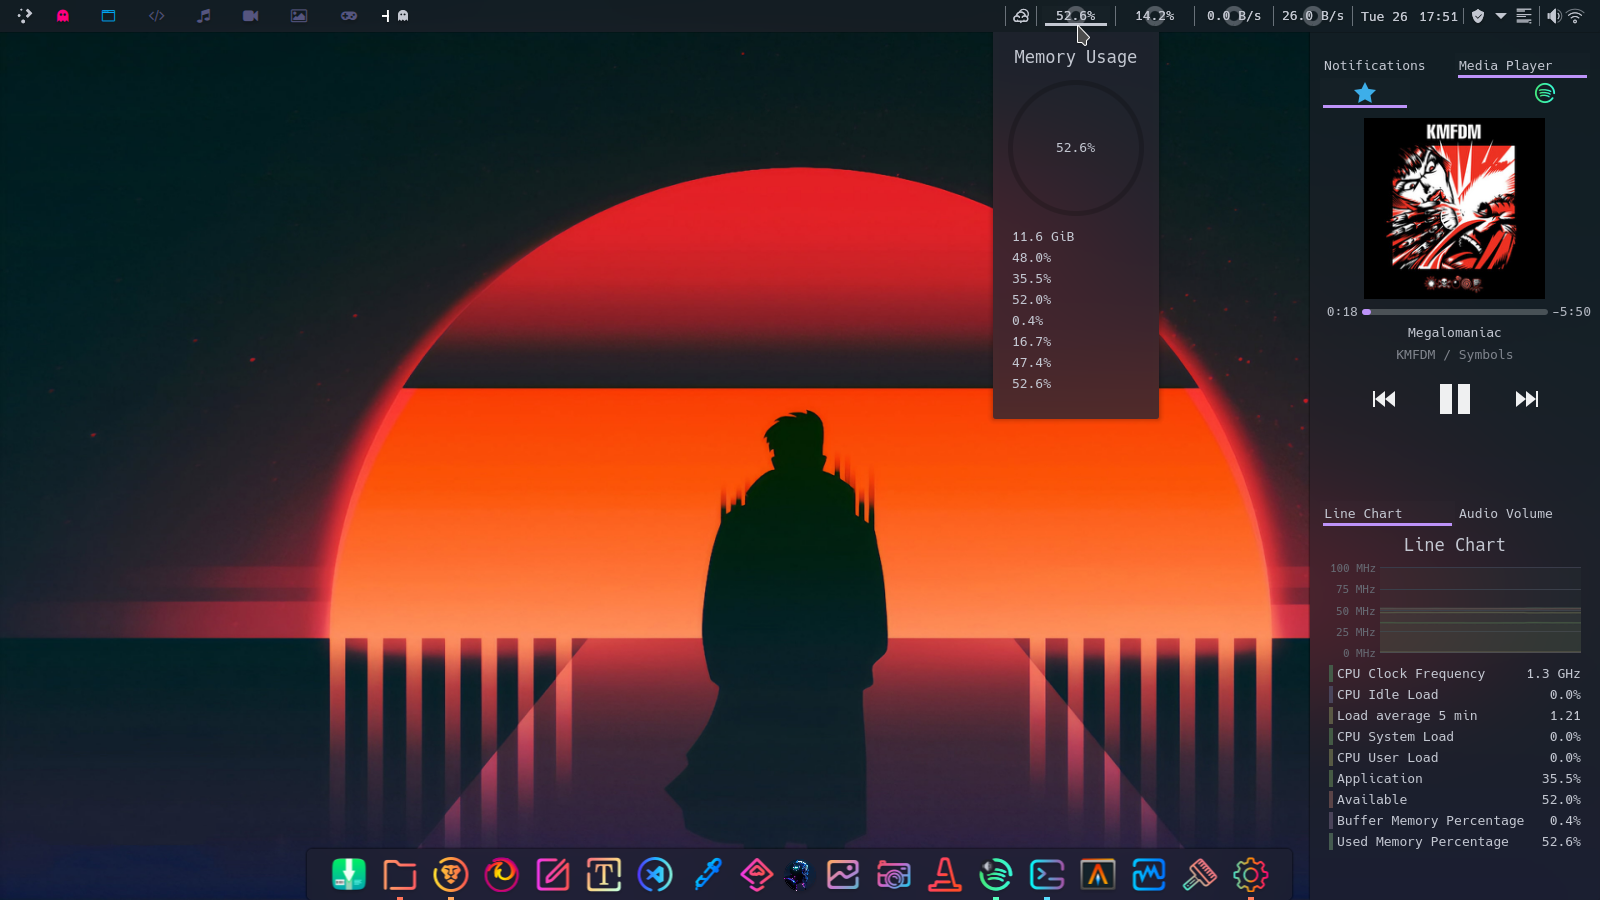This screenshot has height=900, width=1600.
Task: Select the Application legend row
Action: [1455, 779]
